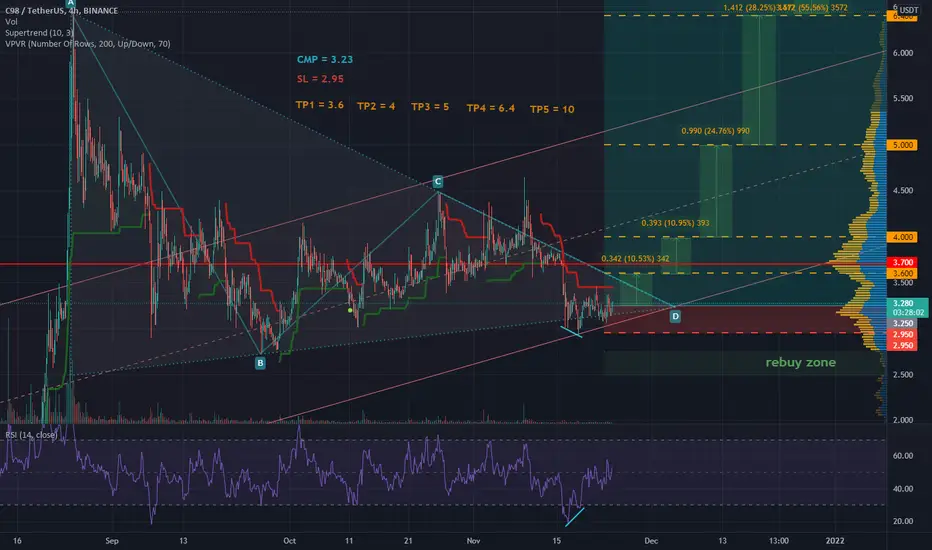Click the Dec date axis label
The width and height of the screenshot is (932, 550).
651,541
